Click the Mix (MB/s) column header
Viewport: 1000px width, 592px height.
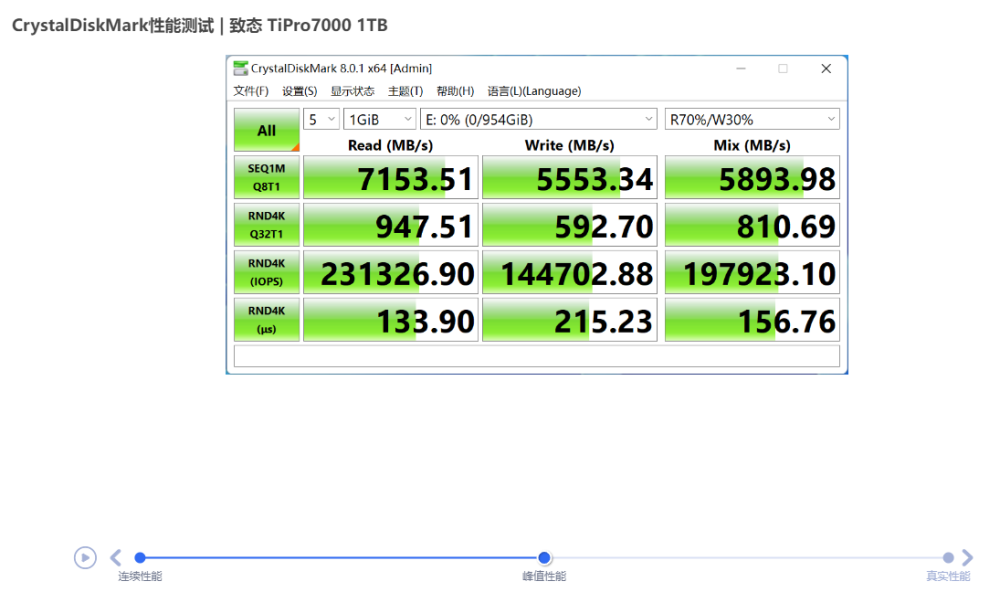752,145
